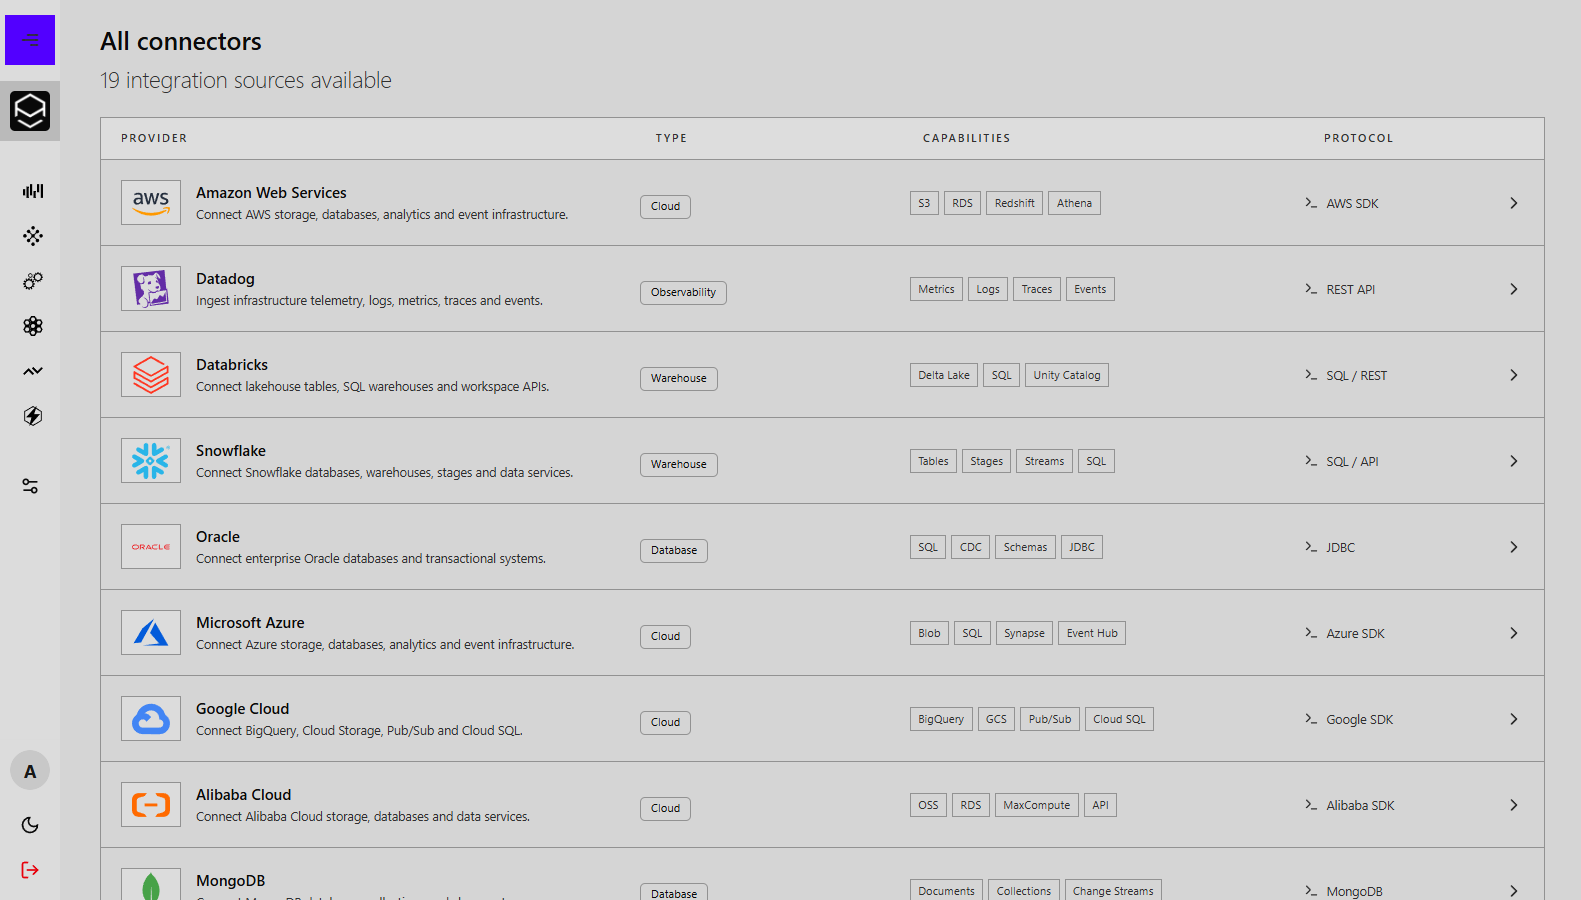Click the Snowflake logo
The width and height of the screenshot is (1581, 900).
(x=151, y=461)
